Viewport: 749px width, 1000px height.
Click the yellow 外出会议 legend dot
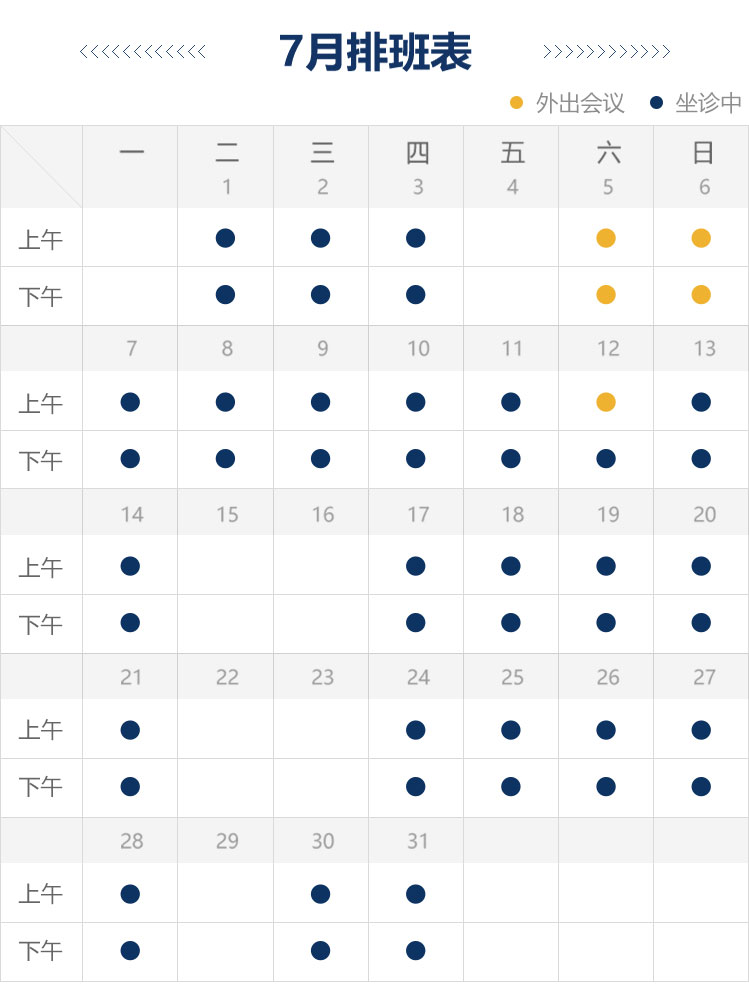(517, 102)
